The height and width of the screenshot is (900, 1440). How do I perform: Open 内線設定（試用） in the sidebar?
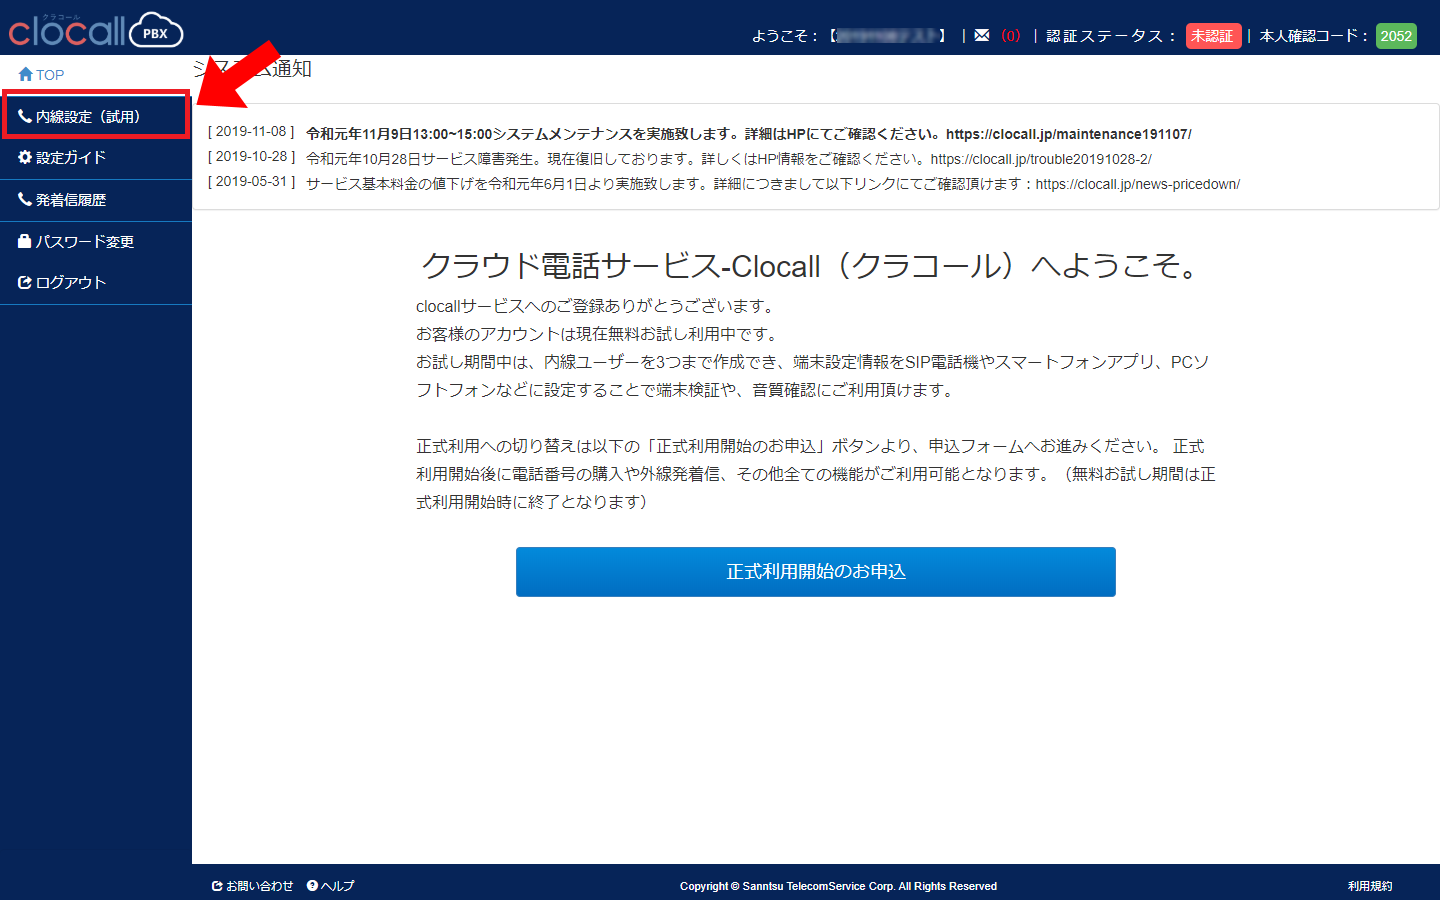click(96, 116)
